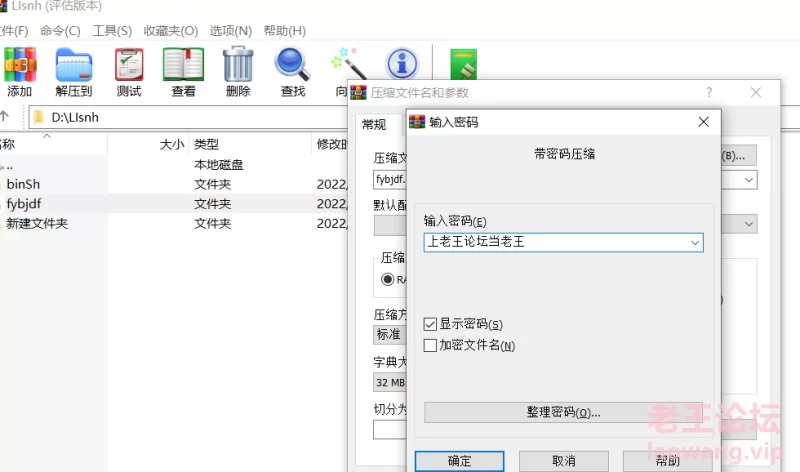The height and width of the screenshot is (472, 800).
Task: Click the 解压到 (Extract to) toolbar icon
Action: click(73, 66)
